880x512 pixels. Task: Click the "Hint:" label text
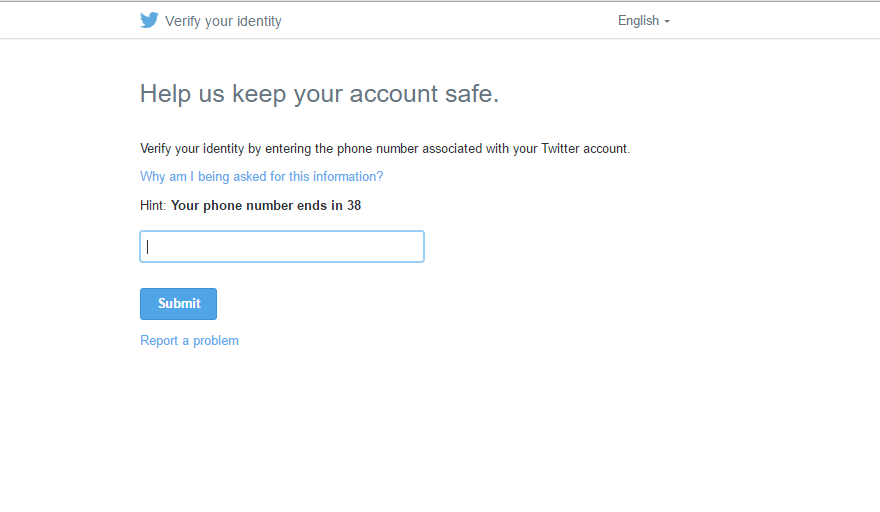153,205
